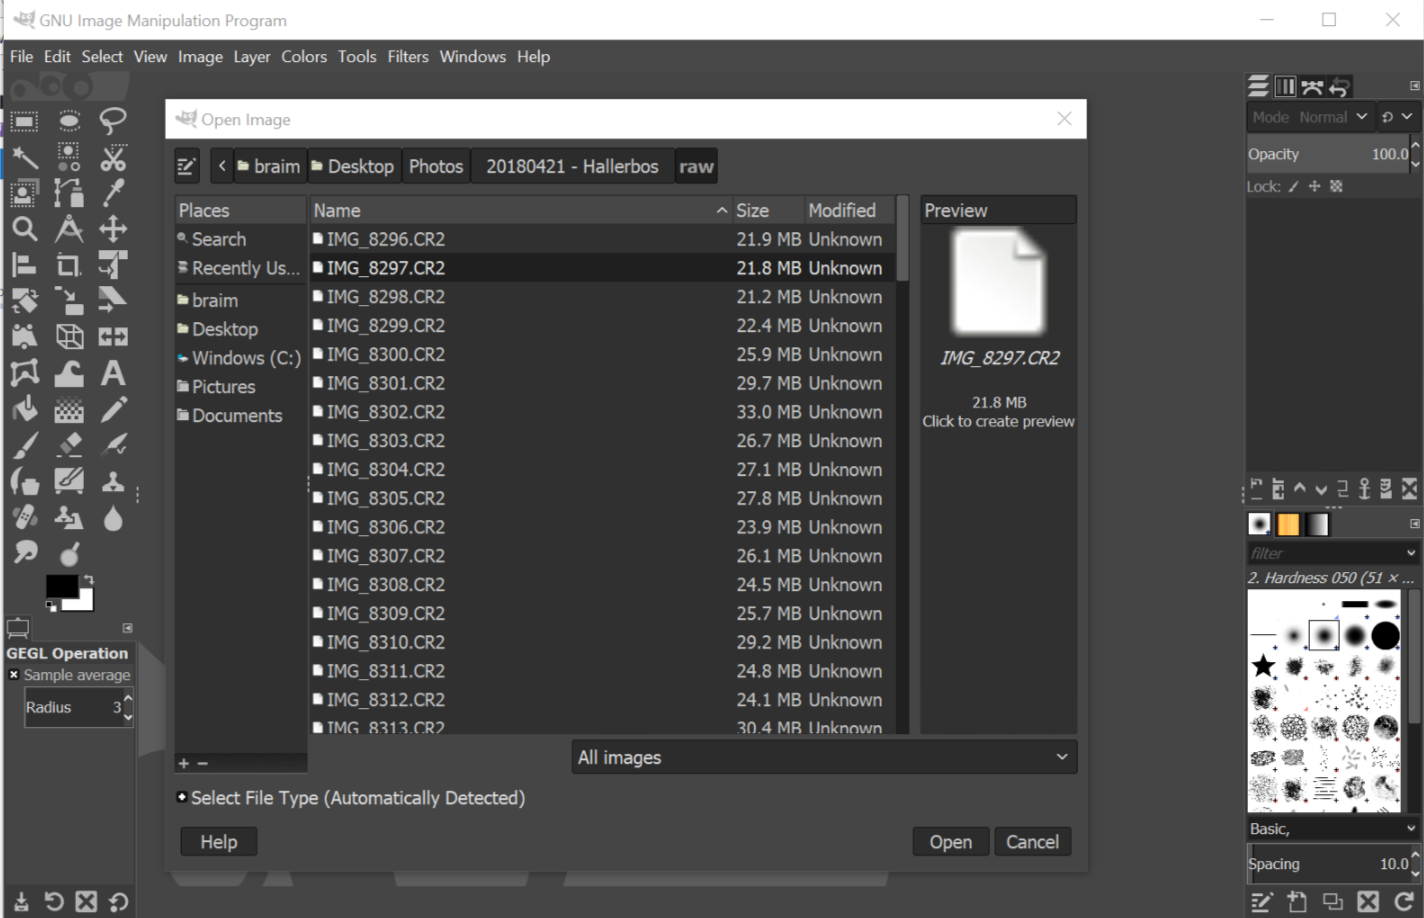Select the Smudge tool

(x=24, y=553)
